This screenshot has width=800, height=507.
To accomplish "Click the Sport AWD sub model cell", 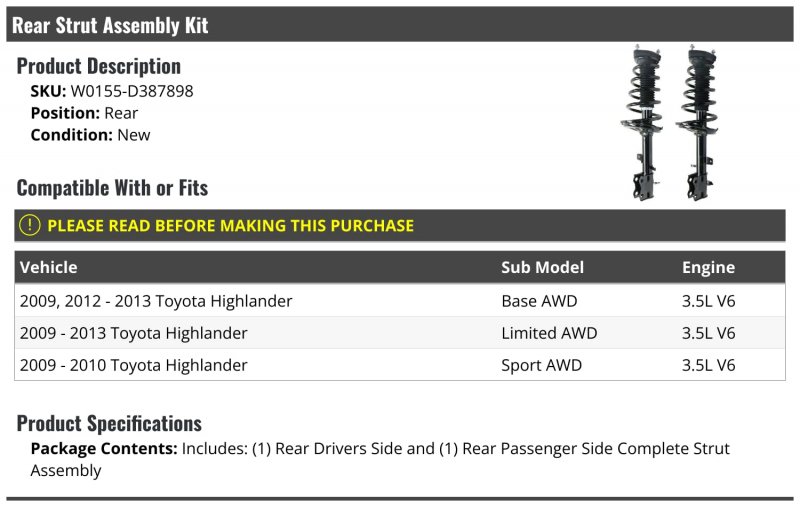I will coord(541,365).
